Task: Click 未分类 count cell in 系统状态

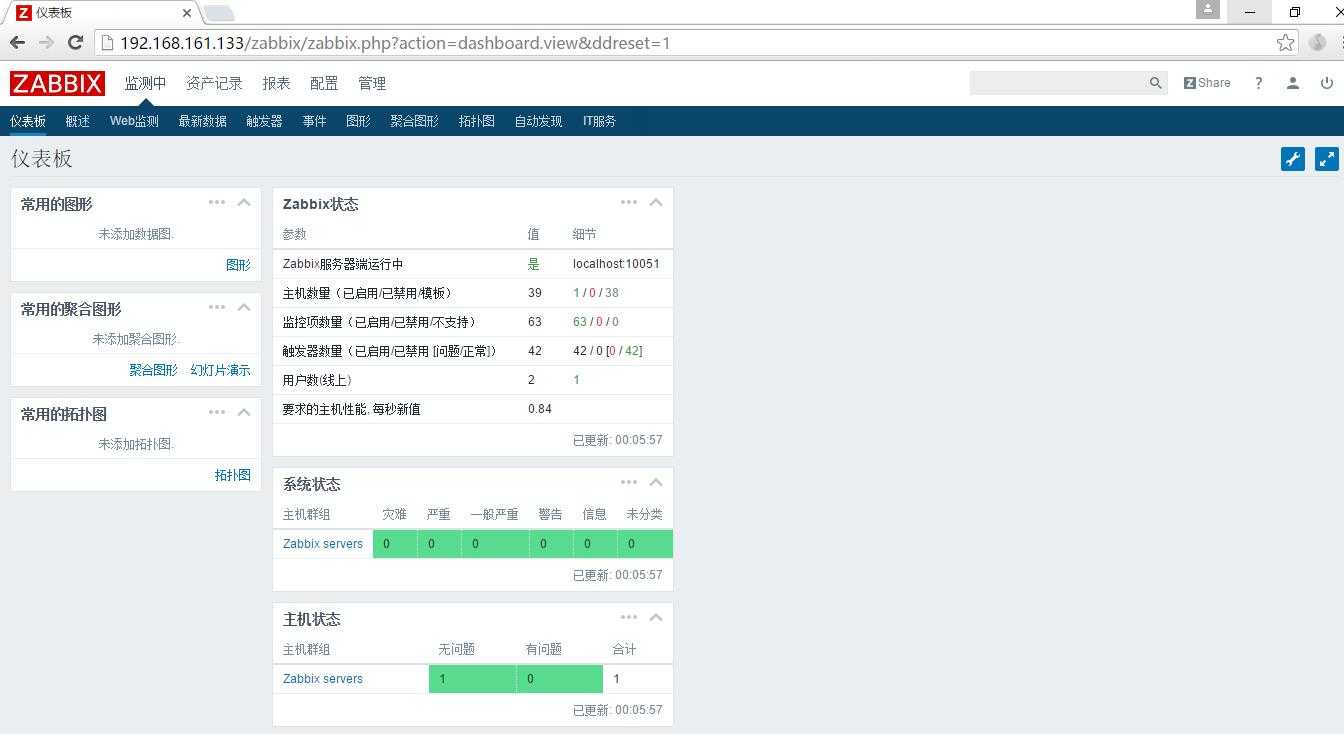Action: pos(645,544)
